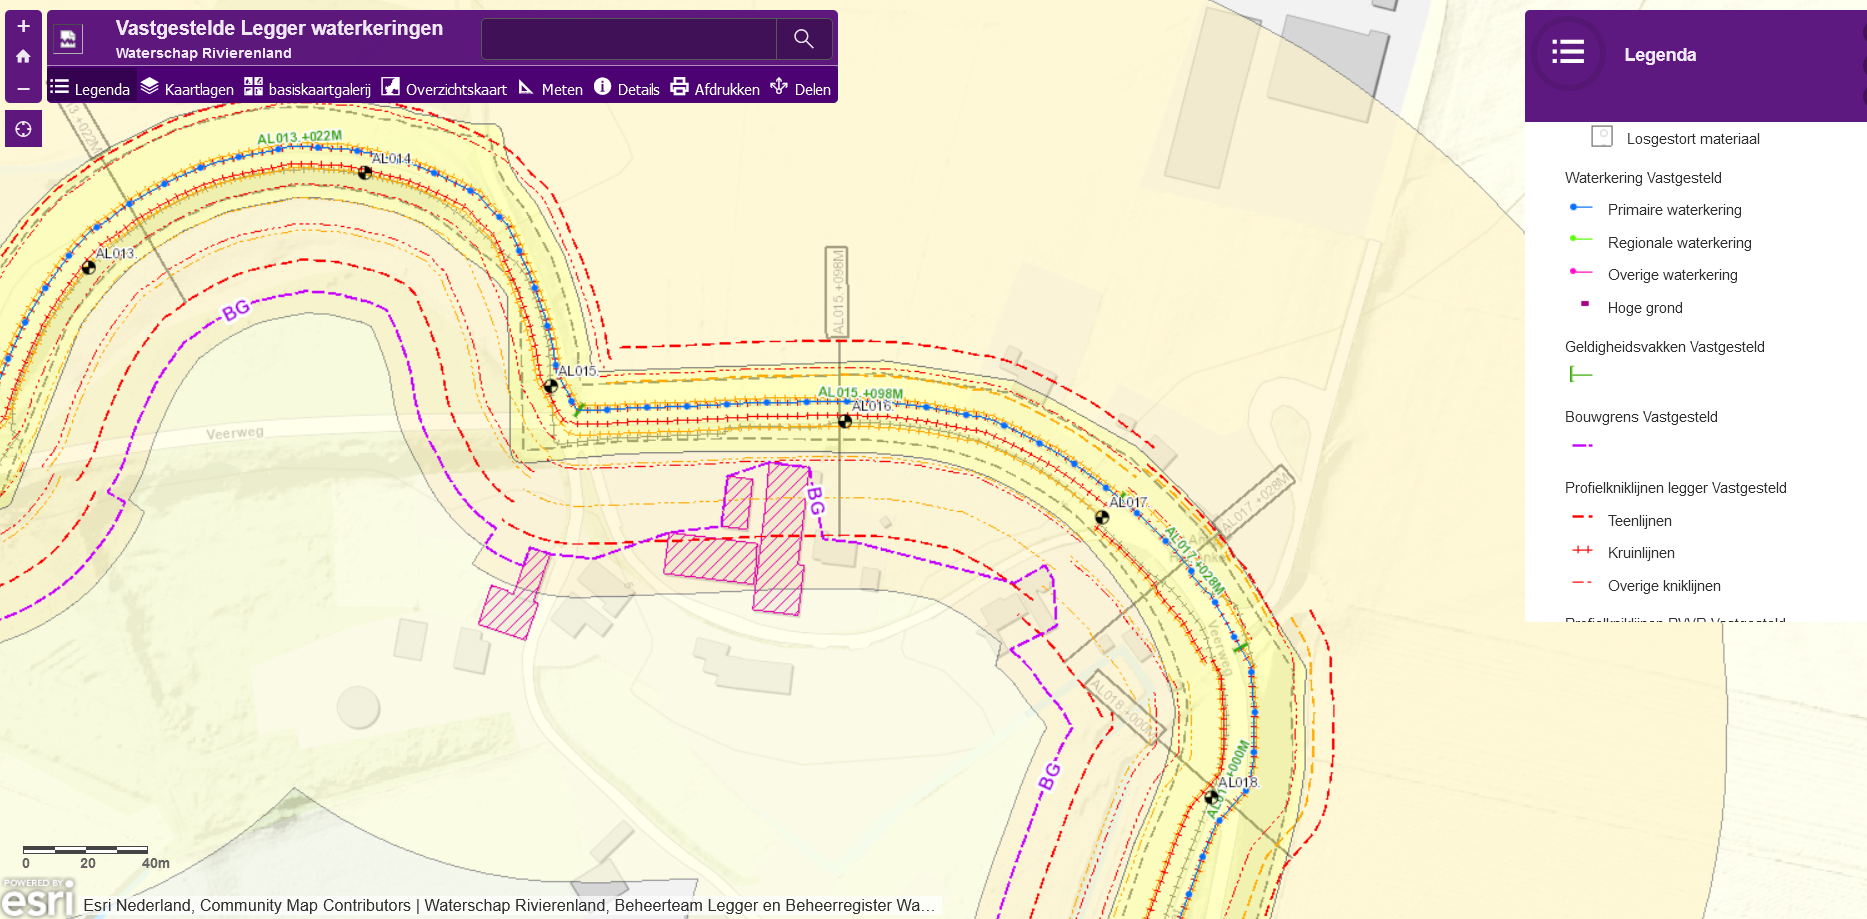Show the Overzichtskaart overview map
Image resolution: width=1867 pixels, height=919 pixels.
click(x=444, y=88)
